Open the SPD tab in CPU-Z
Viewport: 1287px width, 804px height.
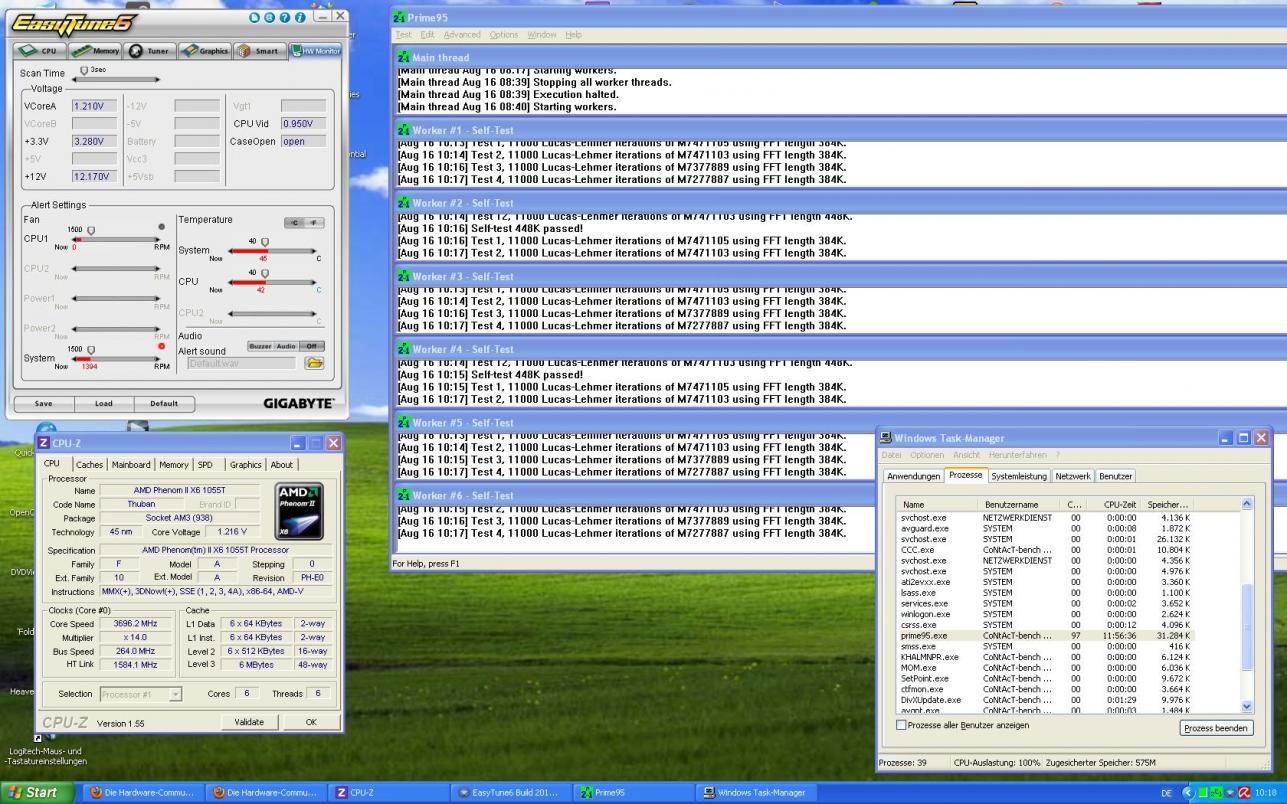[205, 464]
